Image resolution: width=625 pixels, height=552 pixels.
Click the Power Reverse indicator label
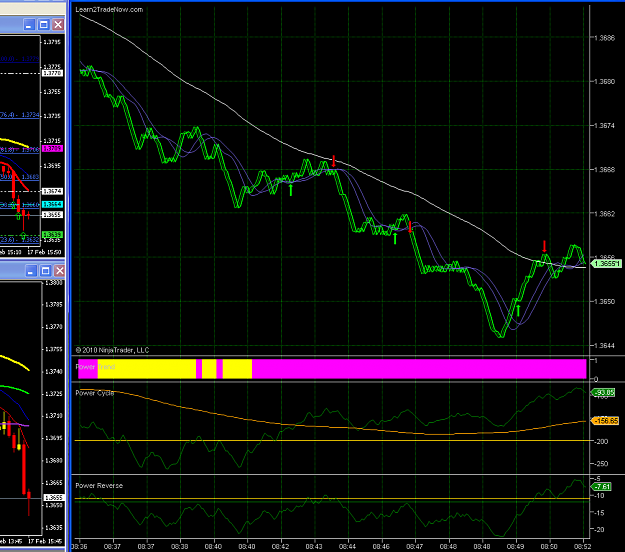[x=99, y=485]
